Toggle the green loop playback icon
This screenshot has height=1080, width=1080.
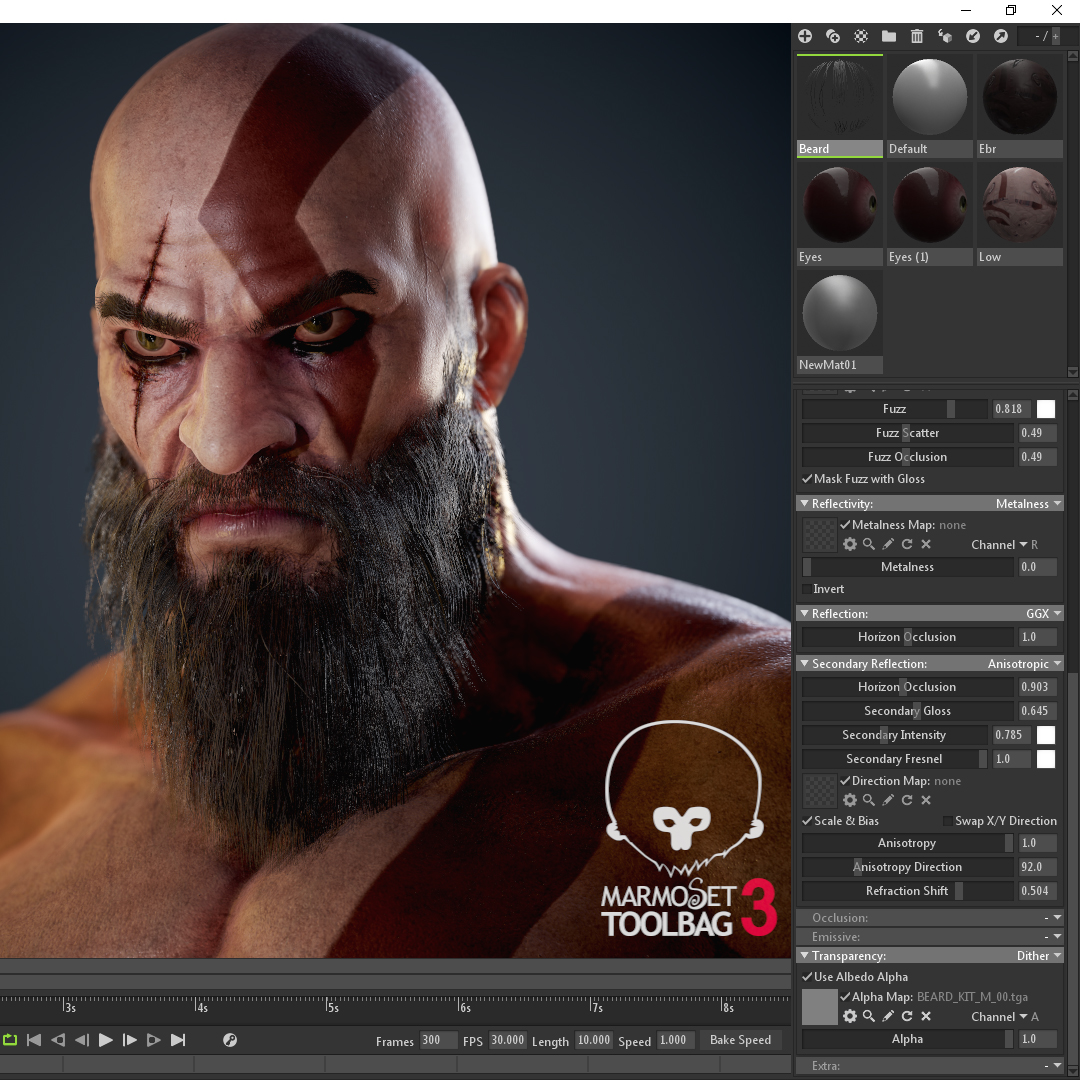(x=10, y=1040)
